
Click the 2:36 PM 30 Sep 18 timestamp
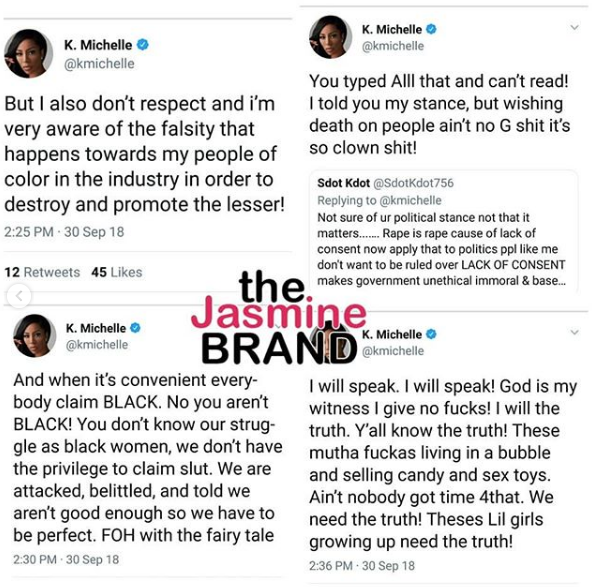362,566
